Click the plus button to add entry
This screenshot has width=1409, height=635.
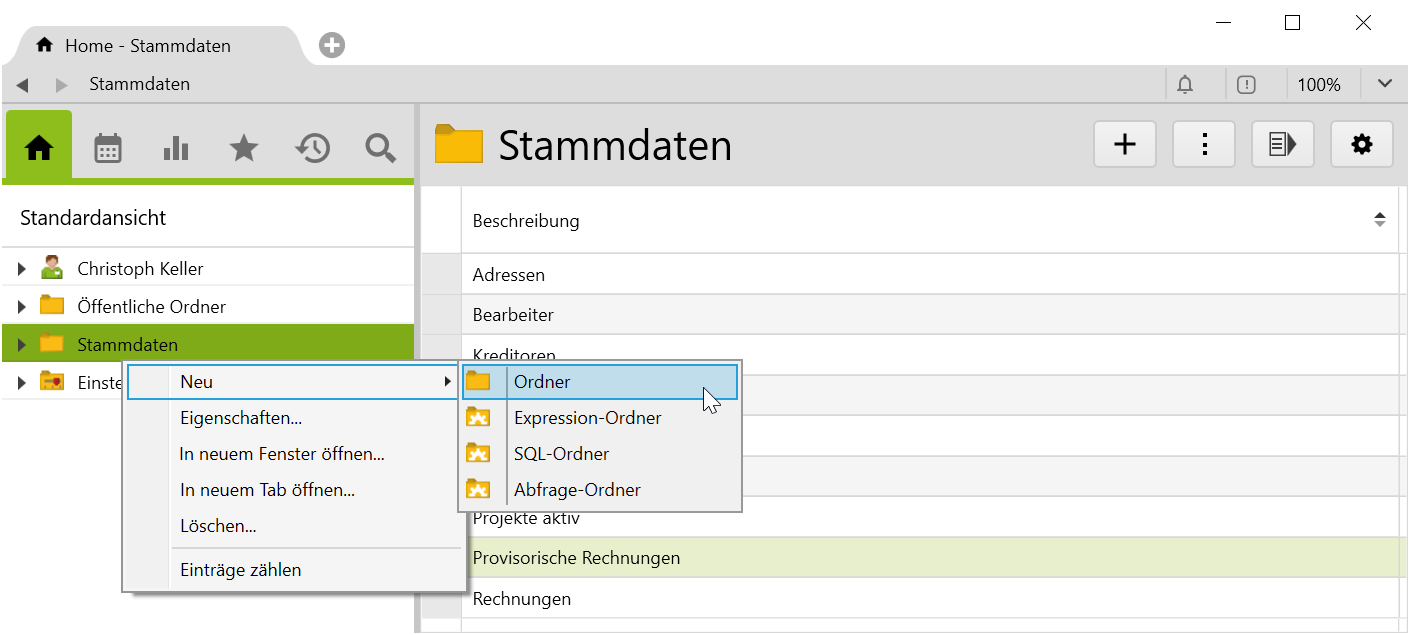[1125, 145]
